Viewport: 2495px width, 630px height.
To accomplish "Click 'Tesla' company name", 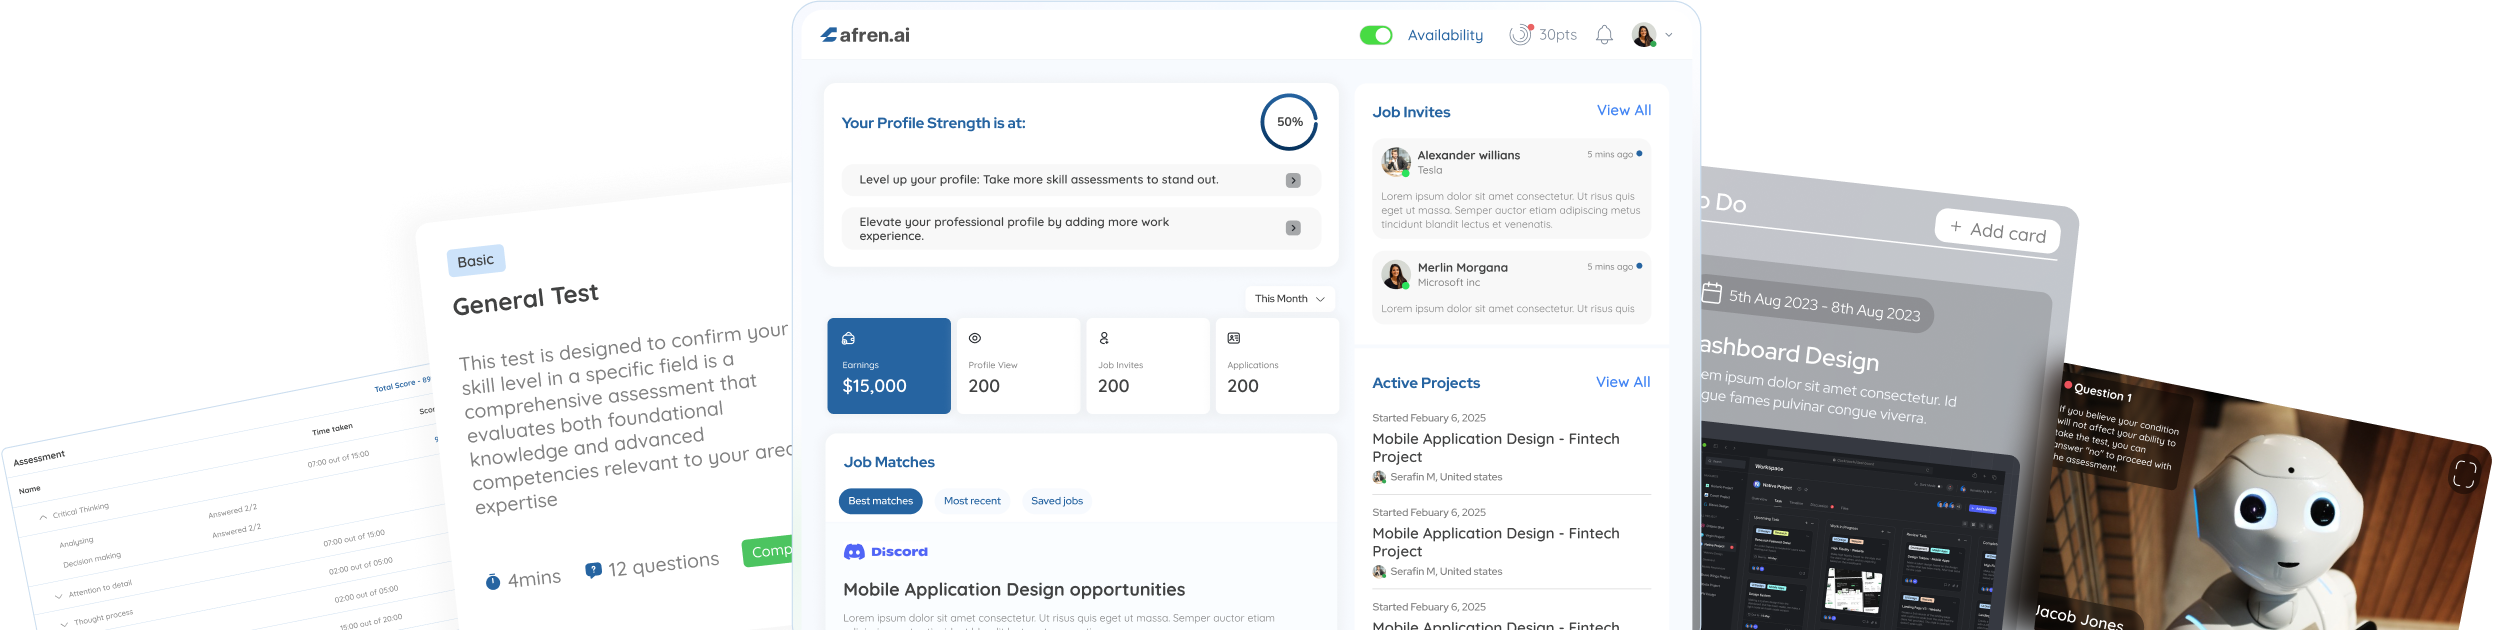I will coord(1430,170).
